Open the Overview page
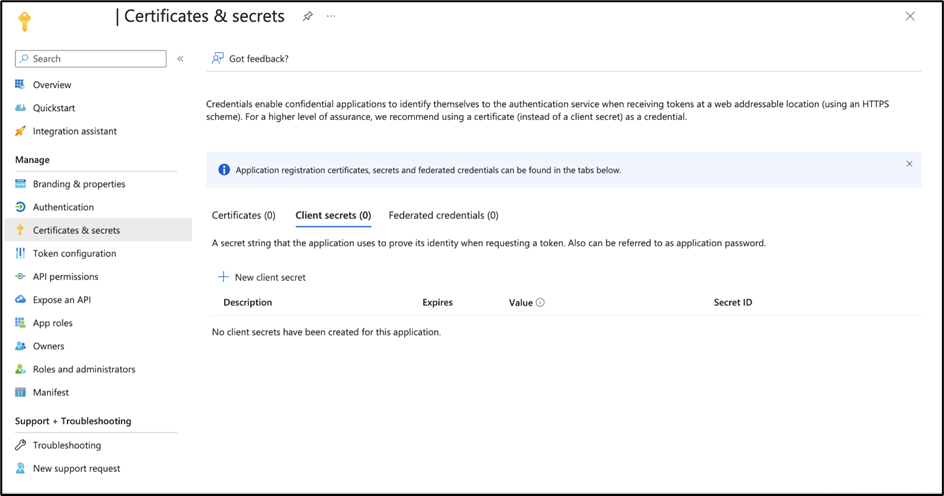 [52, 85]
